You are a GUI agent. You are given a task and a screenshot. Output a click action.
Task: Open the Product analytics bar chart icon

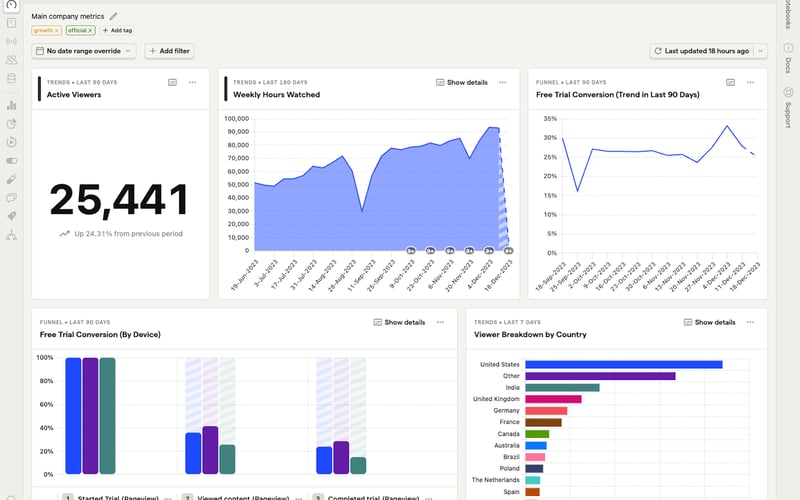(x=11, y=106)
